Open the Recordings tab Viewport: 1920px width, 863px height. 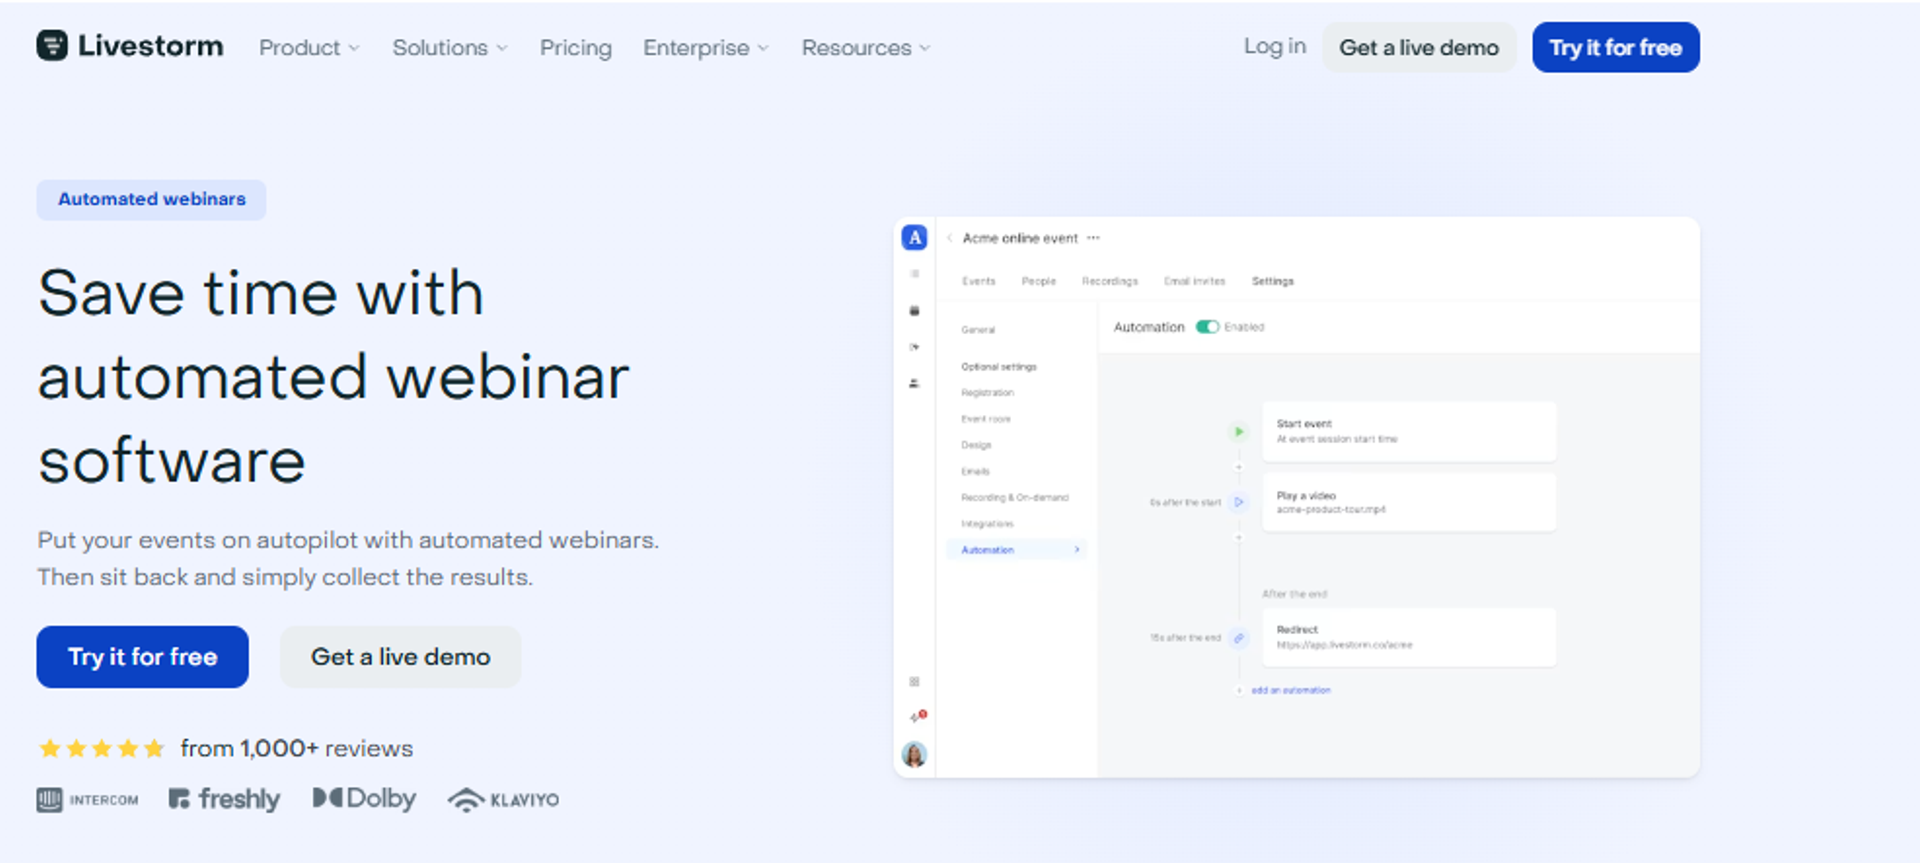pyautogui.click(x=1110, y=281)
